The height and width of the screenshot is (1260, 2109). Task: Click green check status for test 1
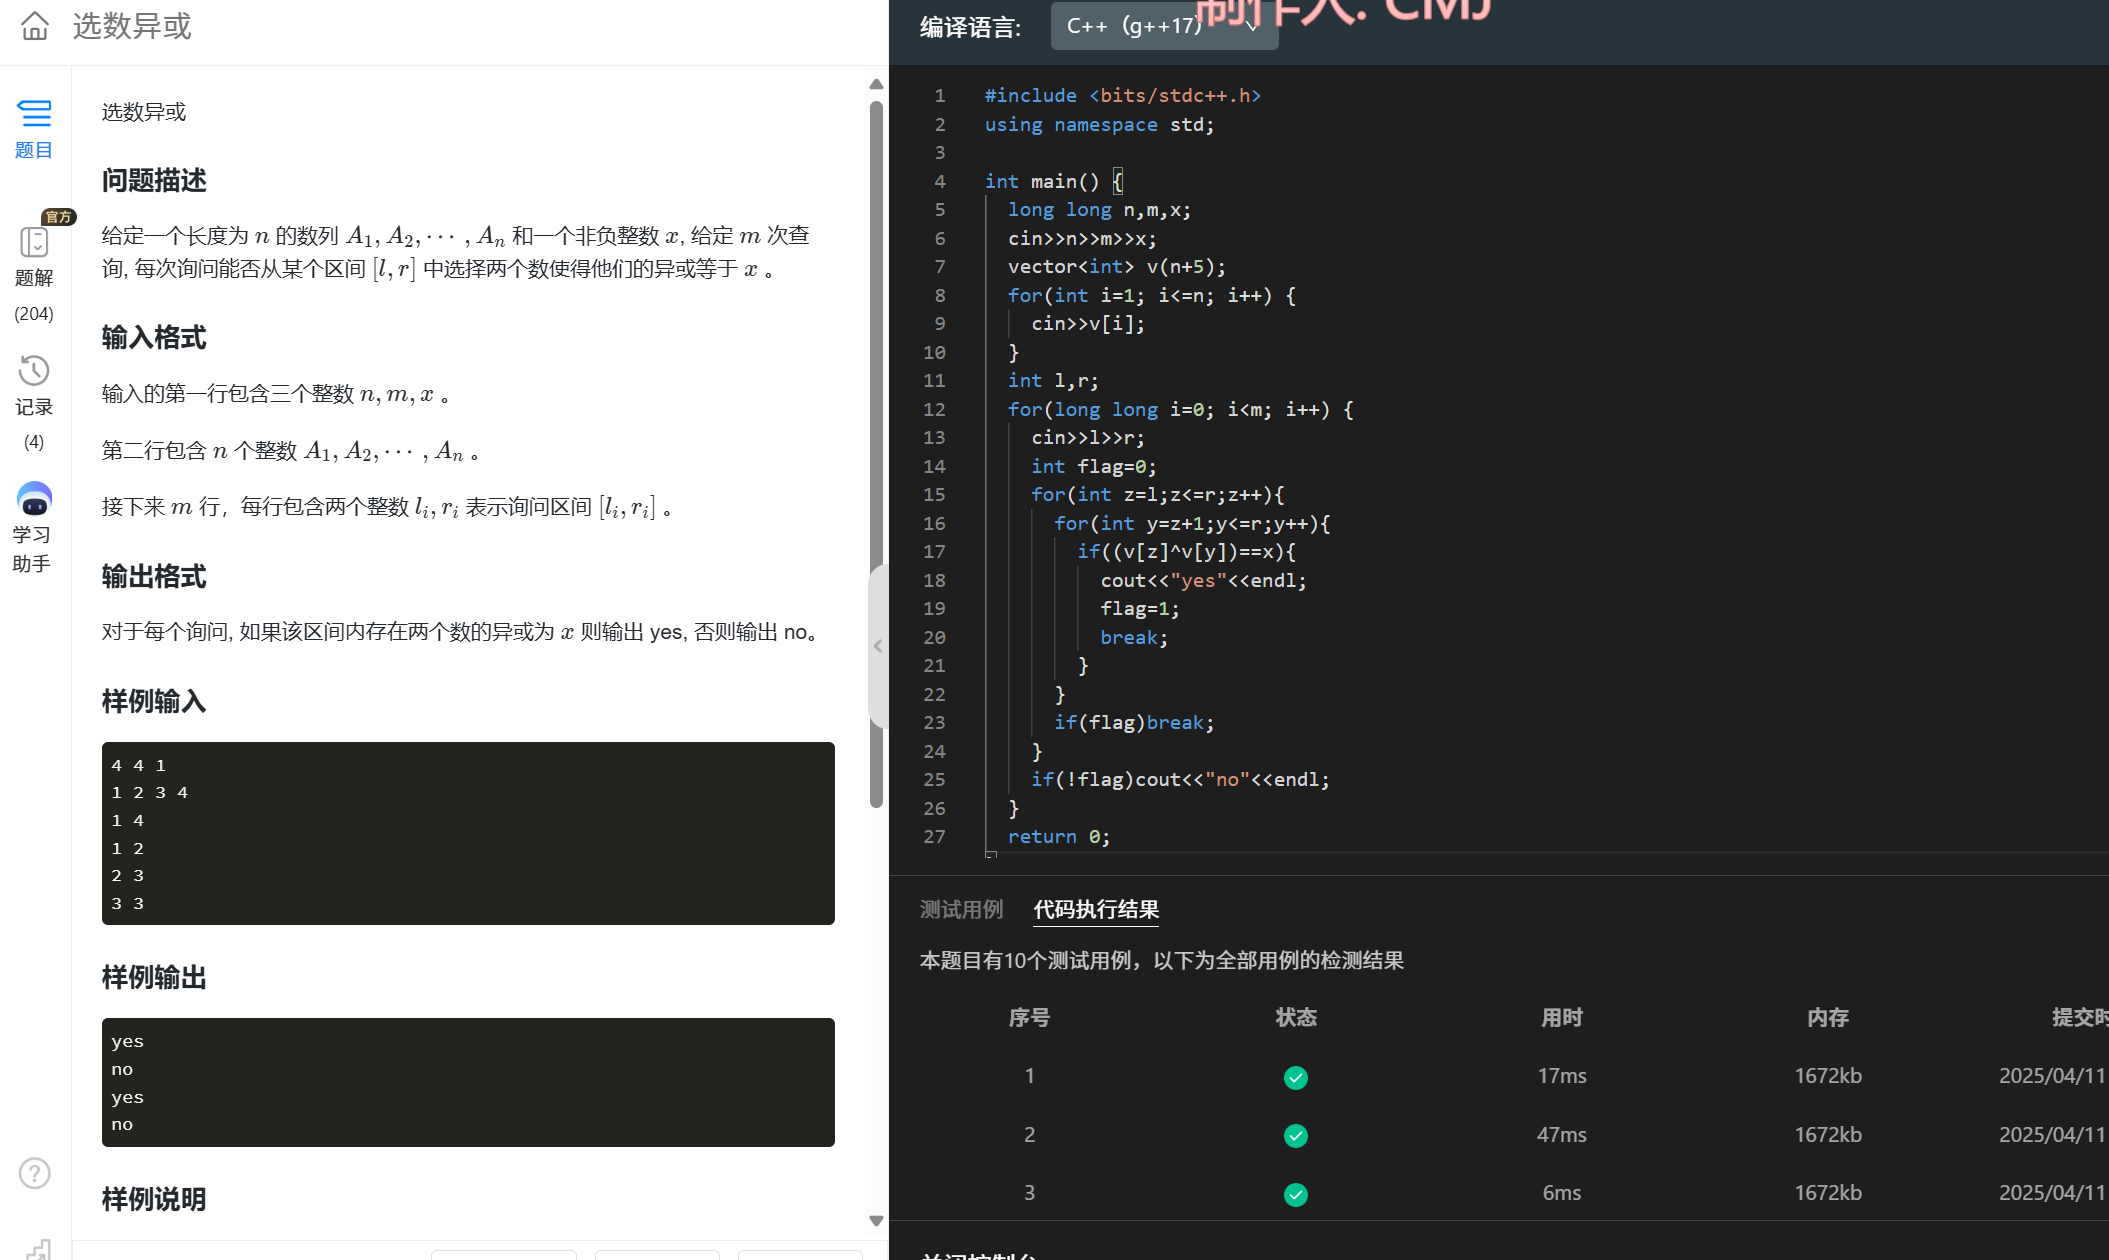pyautogui.click(x=1295, y=1077)
